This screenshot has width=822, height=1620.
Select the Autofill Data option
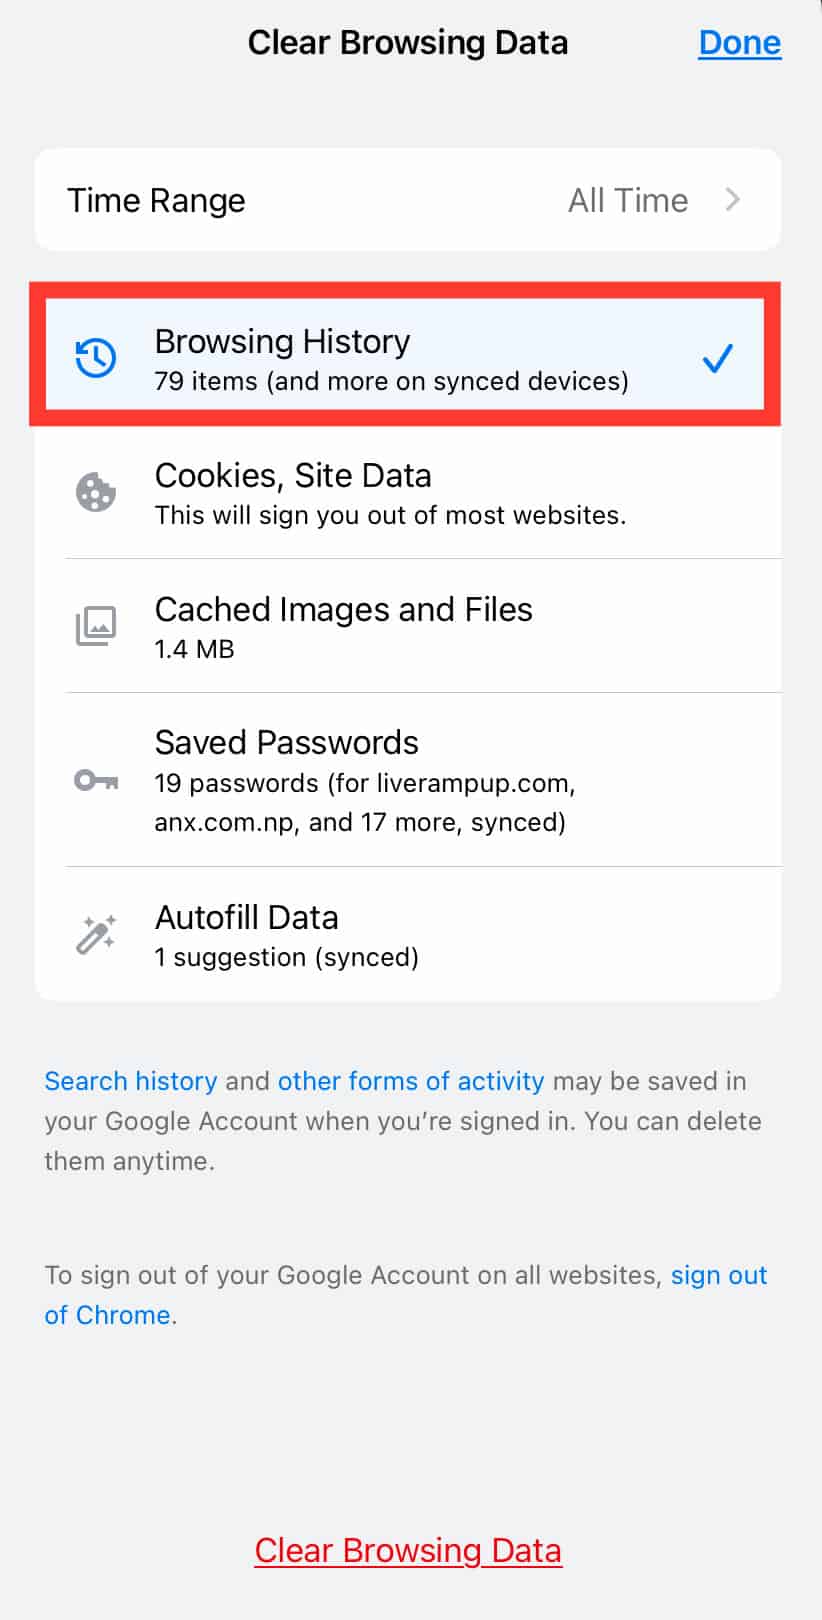coord(408,934)
